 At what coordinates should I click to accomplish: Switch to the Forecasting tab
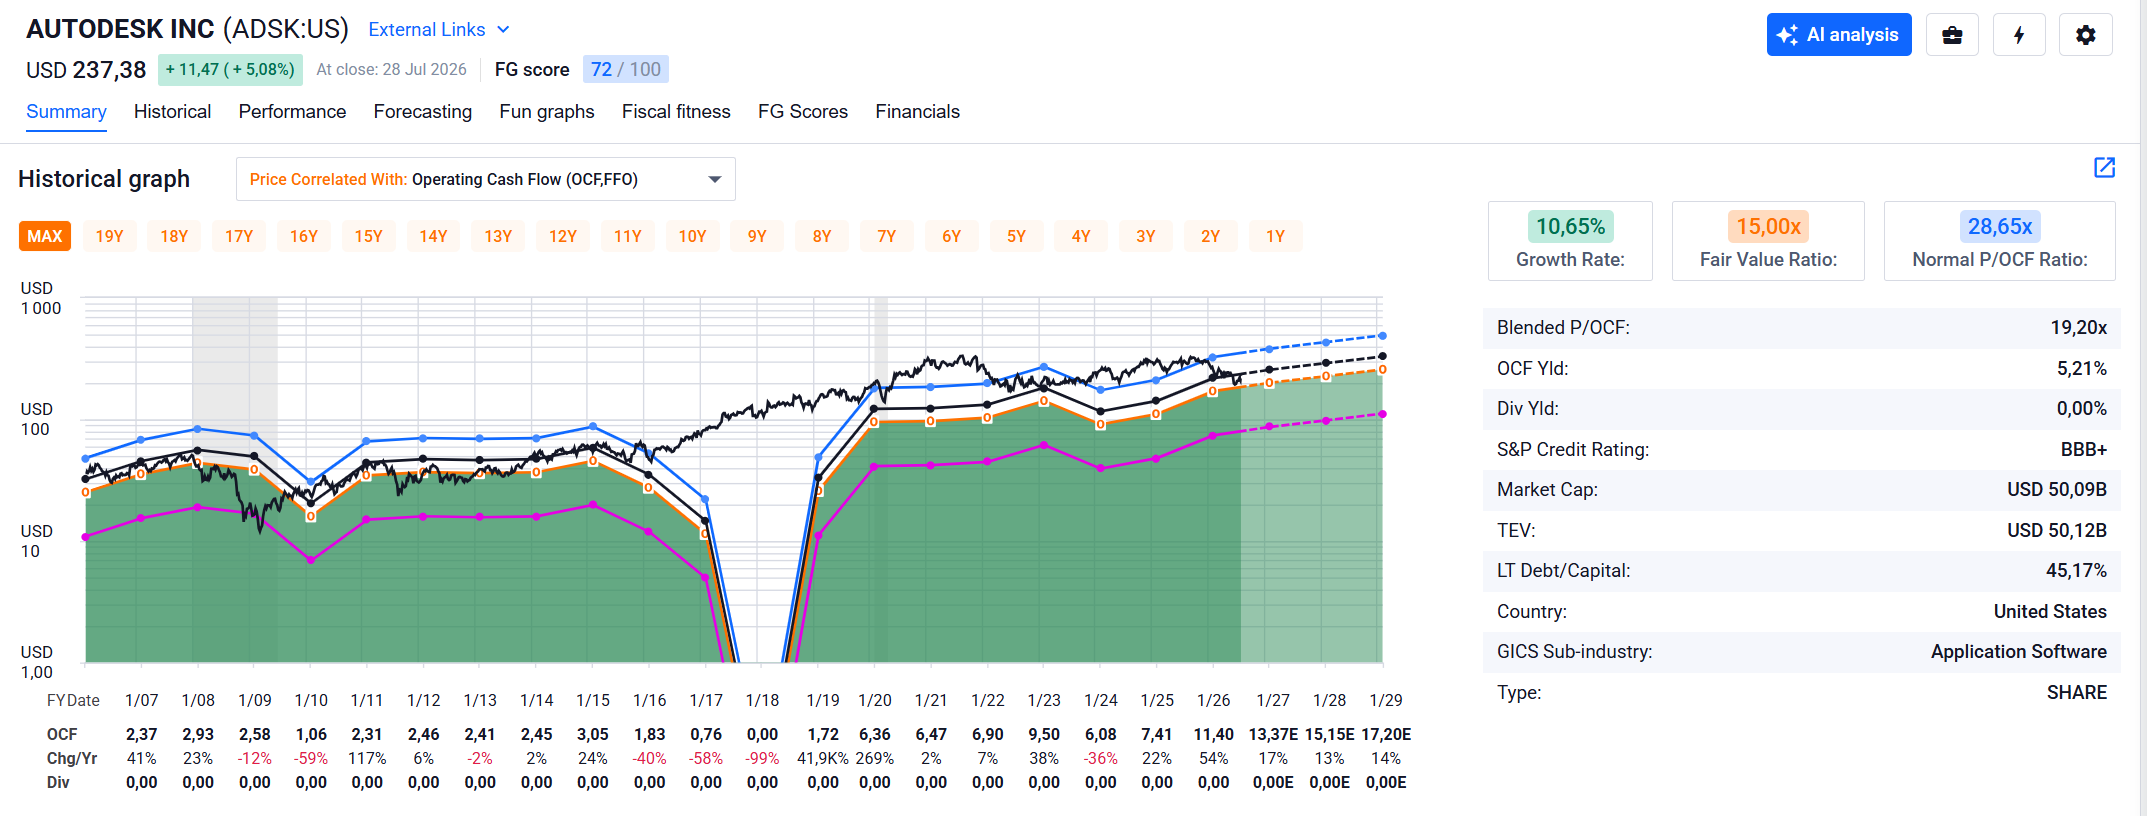(x=423, y=112)
